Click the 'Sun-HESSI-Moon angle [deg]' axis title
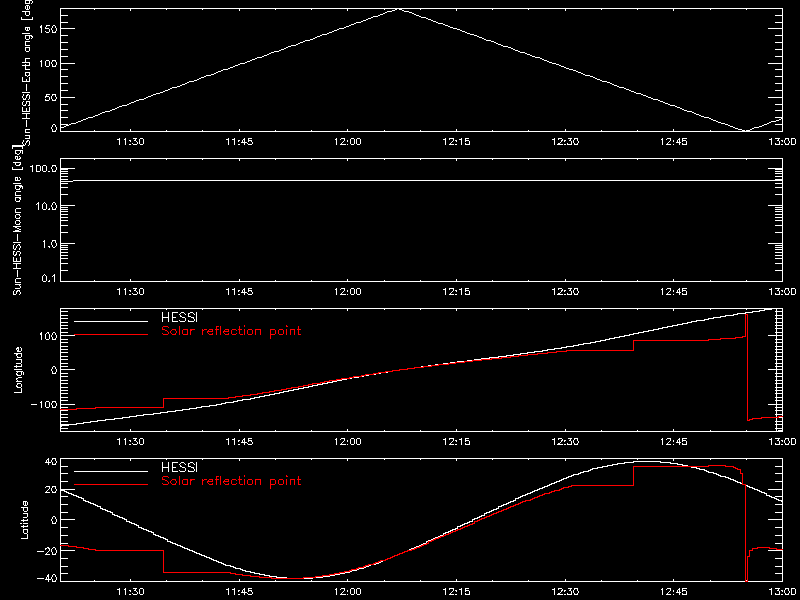 [18, 221]
